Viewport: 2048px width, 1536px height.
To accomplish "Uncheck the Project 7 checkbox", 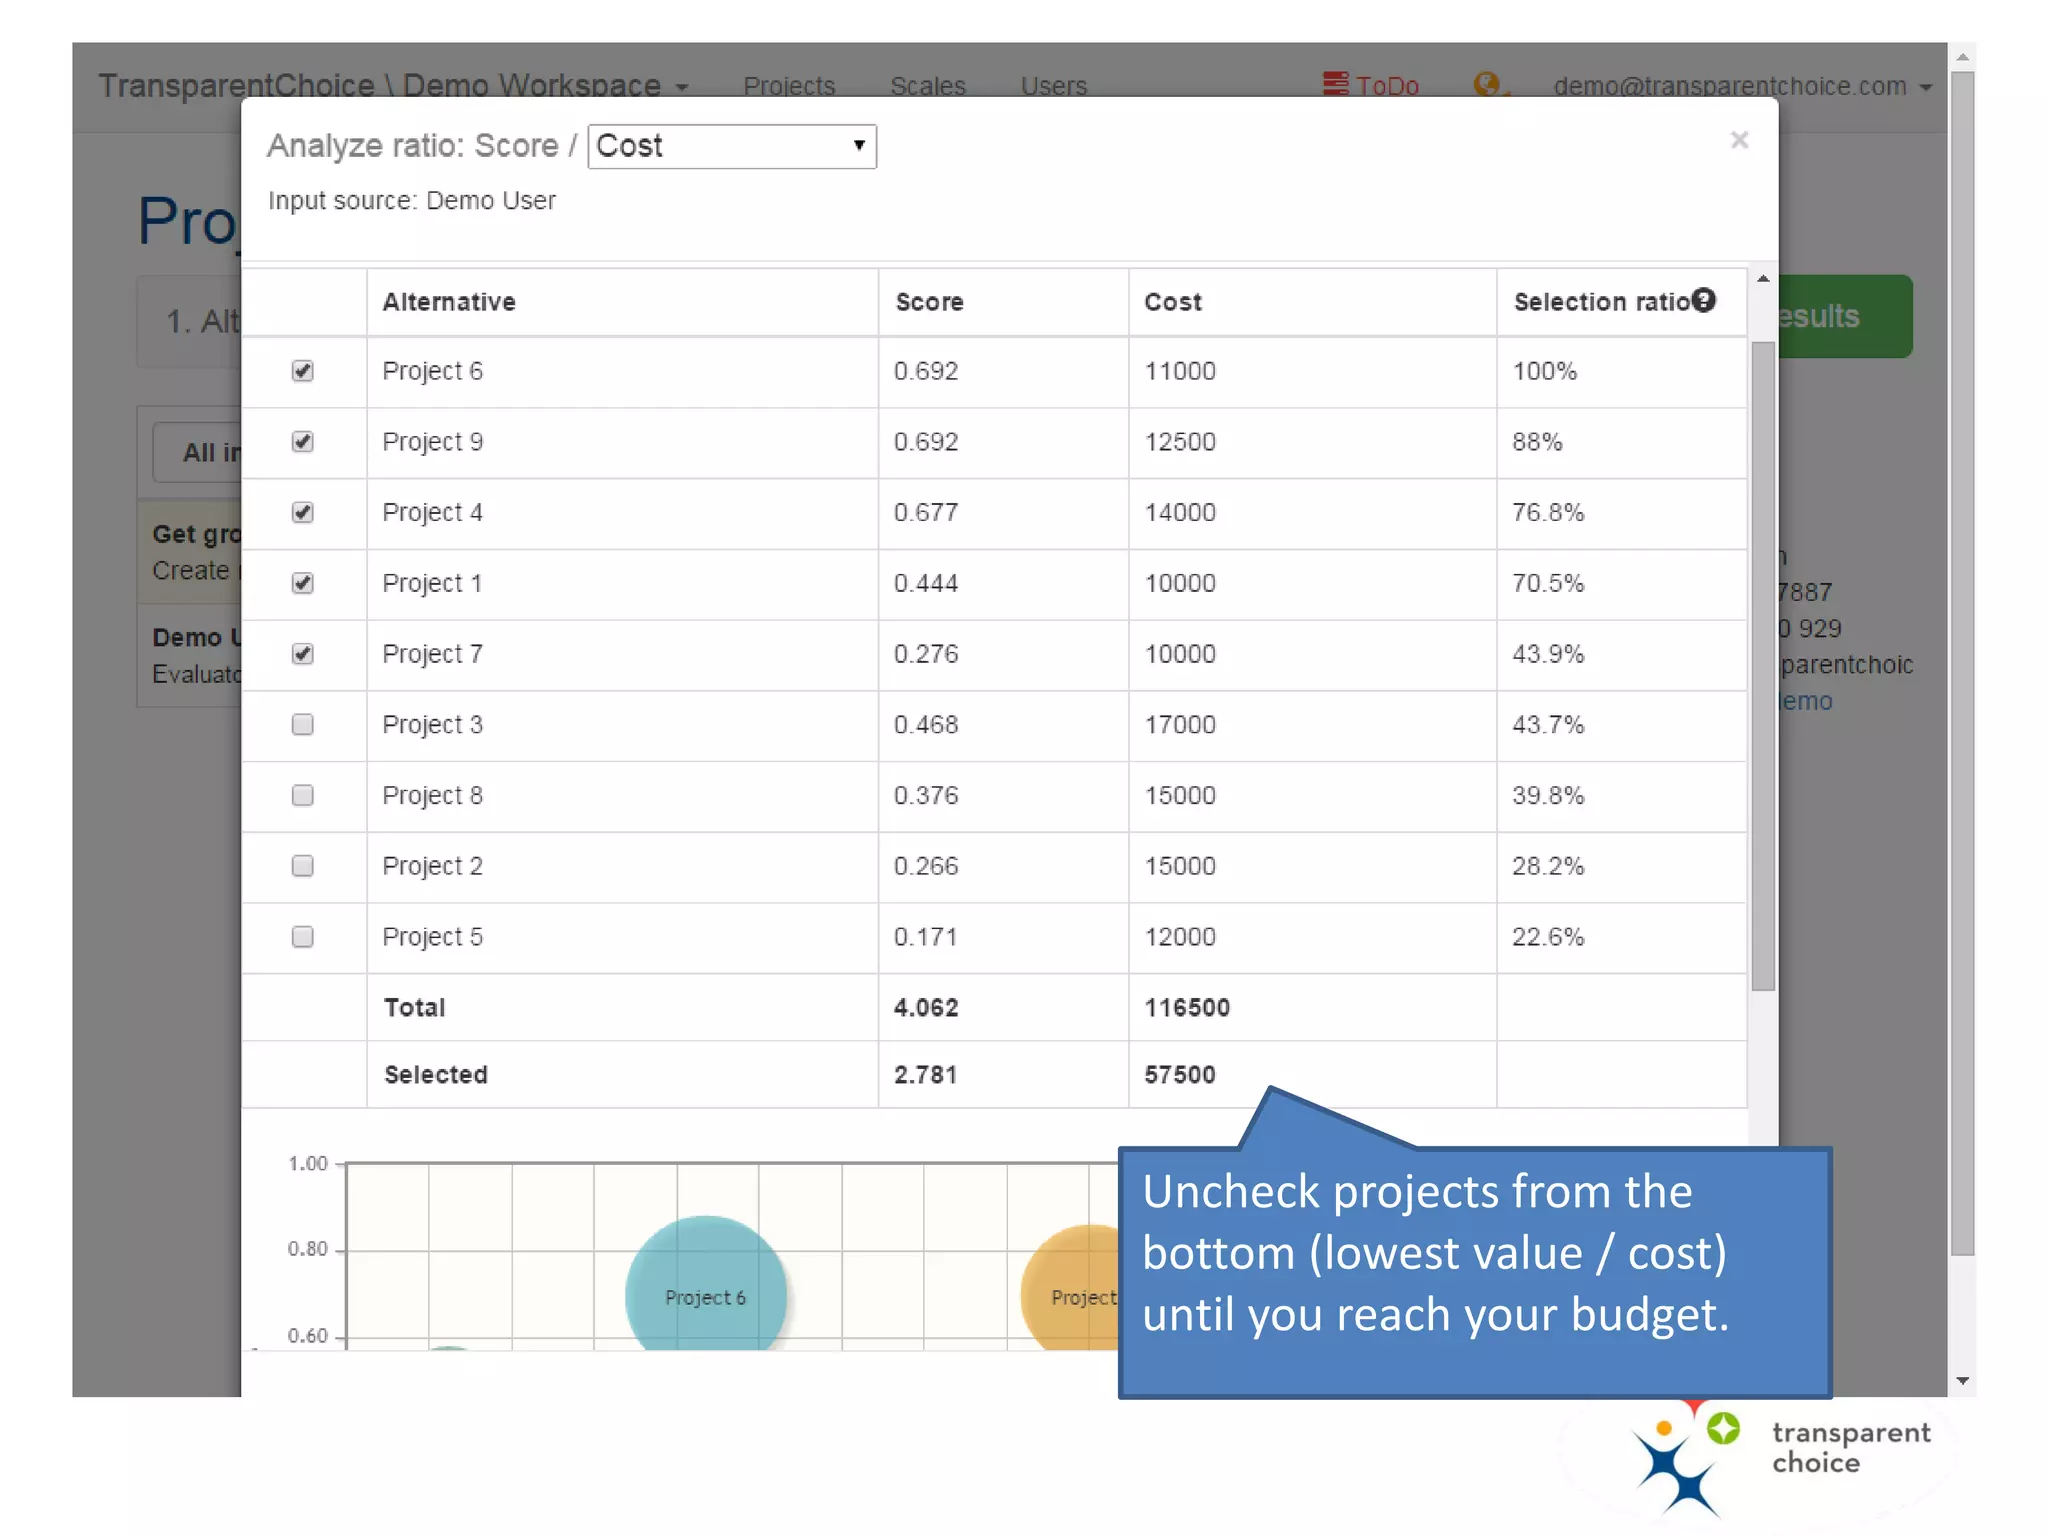I will pos(302,654).
